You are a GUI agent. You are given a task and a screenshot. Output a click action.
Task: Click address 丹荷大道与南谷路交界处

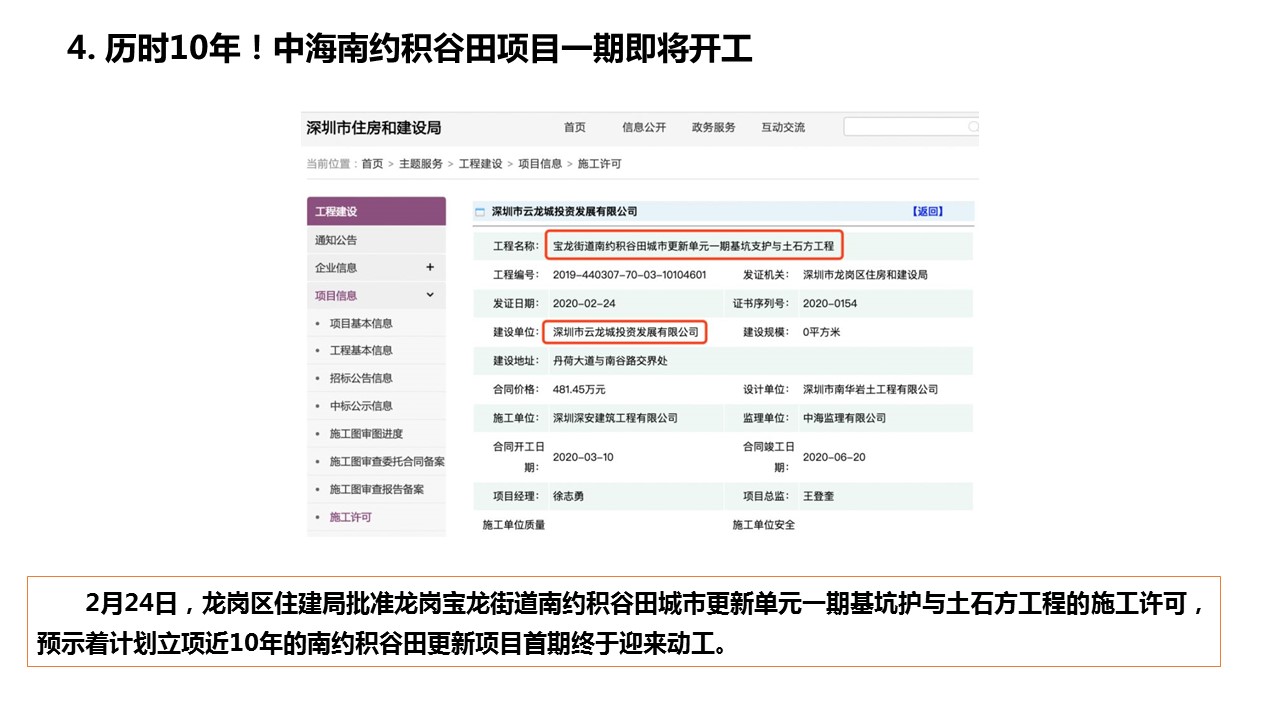tap(610, 360)
